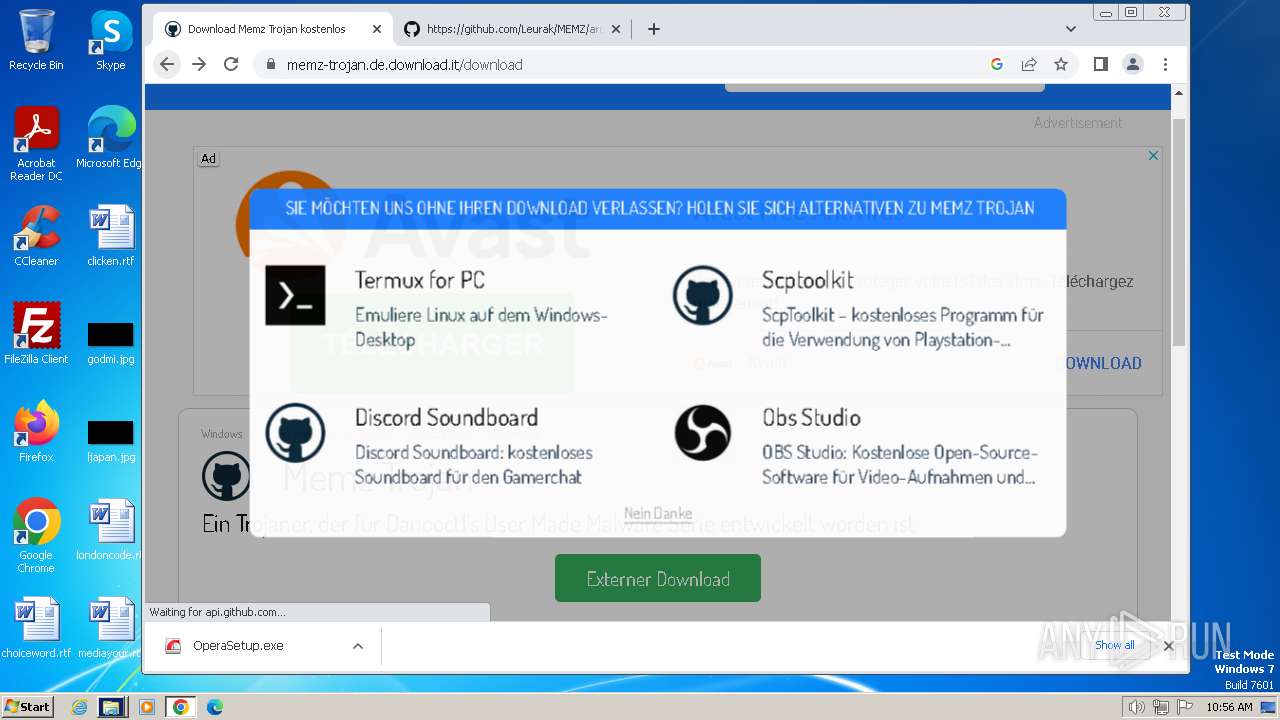Viewport: 1280px width, 720px height.
Task: Open Scptoolkit title link
Action: tap(808, 280)
